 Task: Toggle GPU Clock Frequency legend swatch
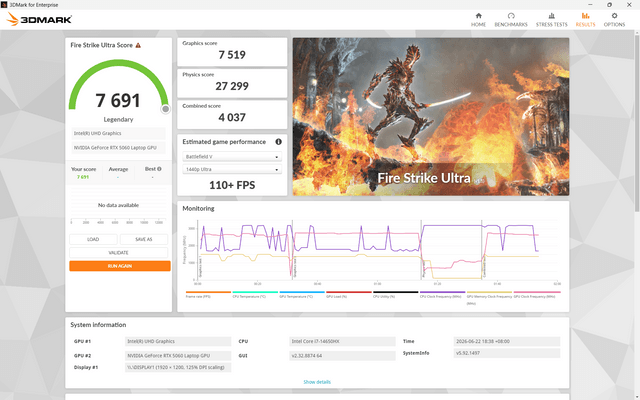pos(537,292)
